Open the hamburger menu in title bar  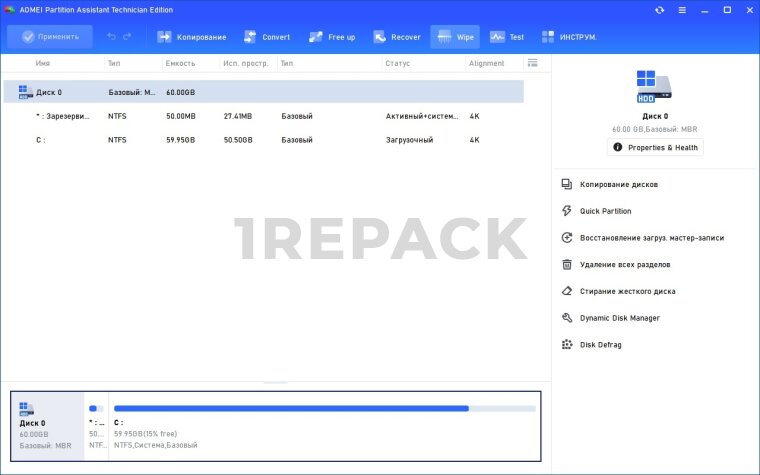(682, 10)
